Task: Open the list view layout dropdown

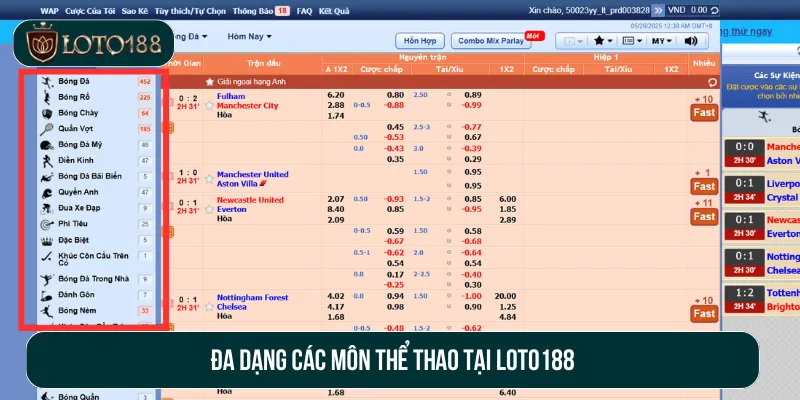Action: click(x=633, y=41)
